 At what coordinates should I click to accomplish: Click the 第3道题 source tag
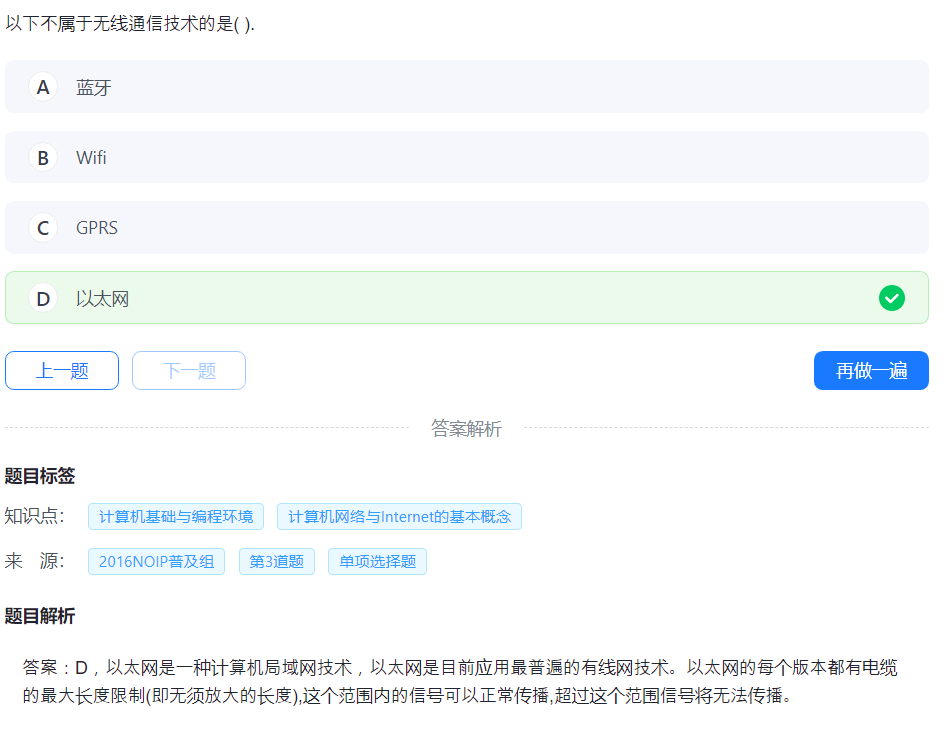(x=277, y=562)
